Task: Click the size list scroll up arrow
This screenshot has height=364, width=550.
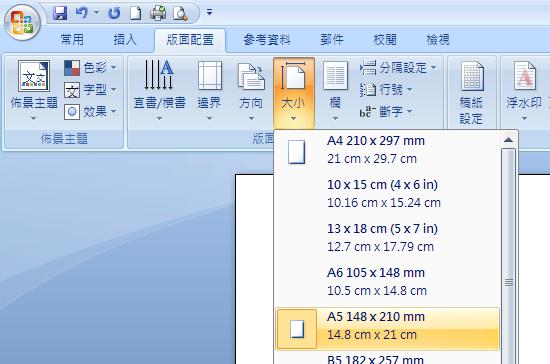Action: click(x=508, y=140)
